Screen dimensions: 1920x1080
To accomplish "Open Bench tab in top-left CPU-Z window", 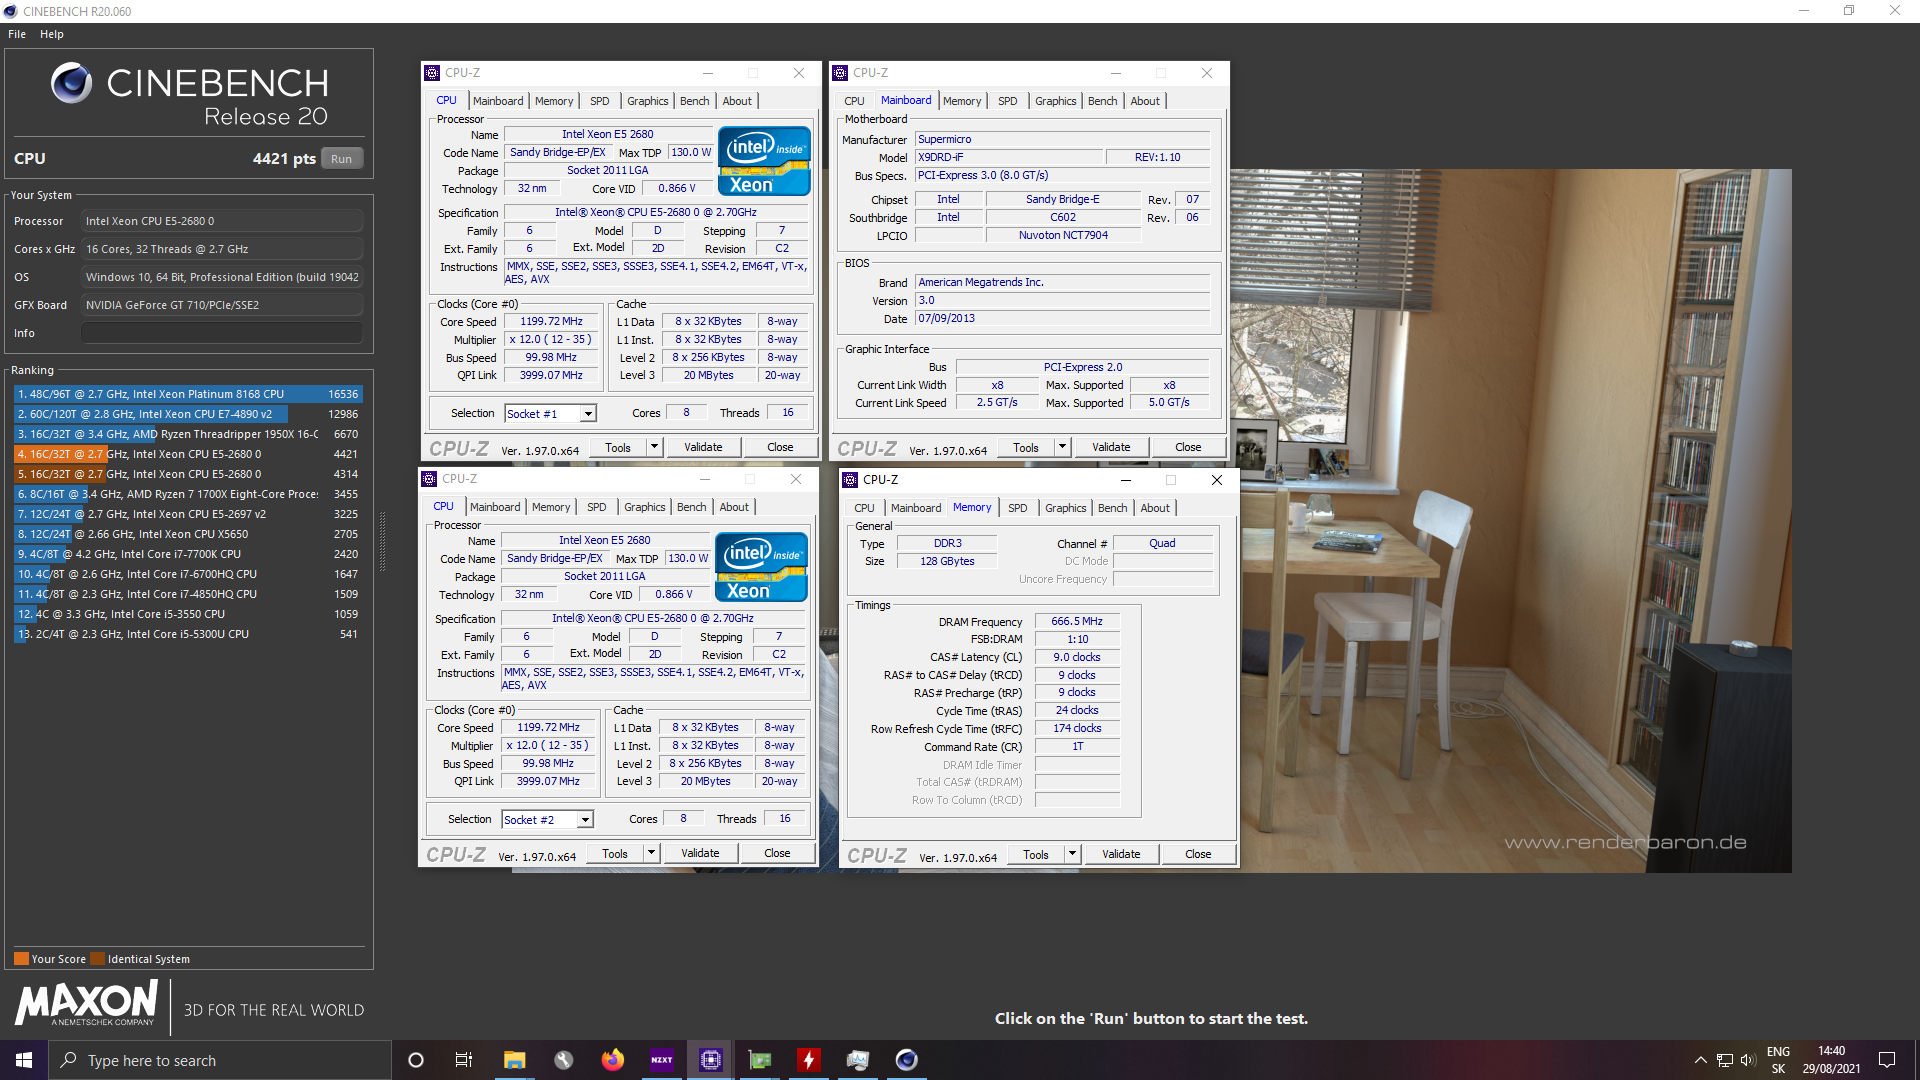I will point(695,101).
